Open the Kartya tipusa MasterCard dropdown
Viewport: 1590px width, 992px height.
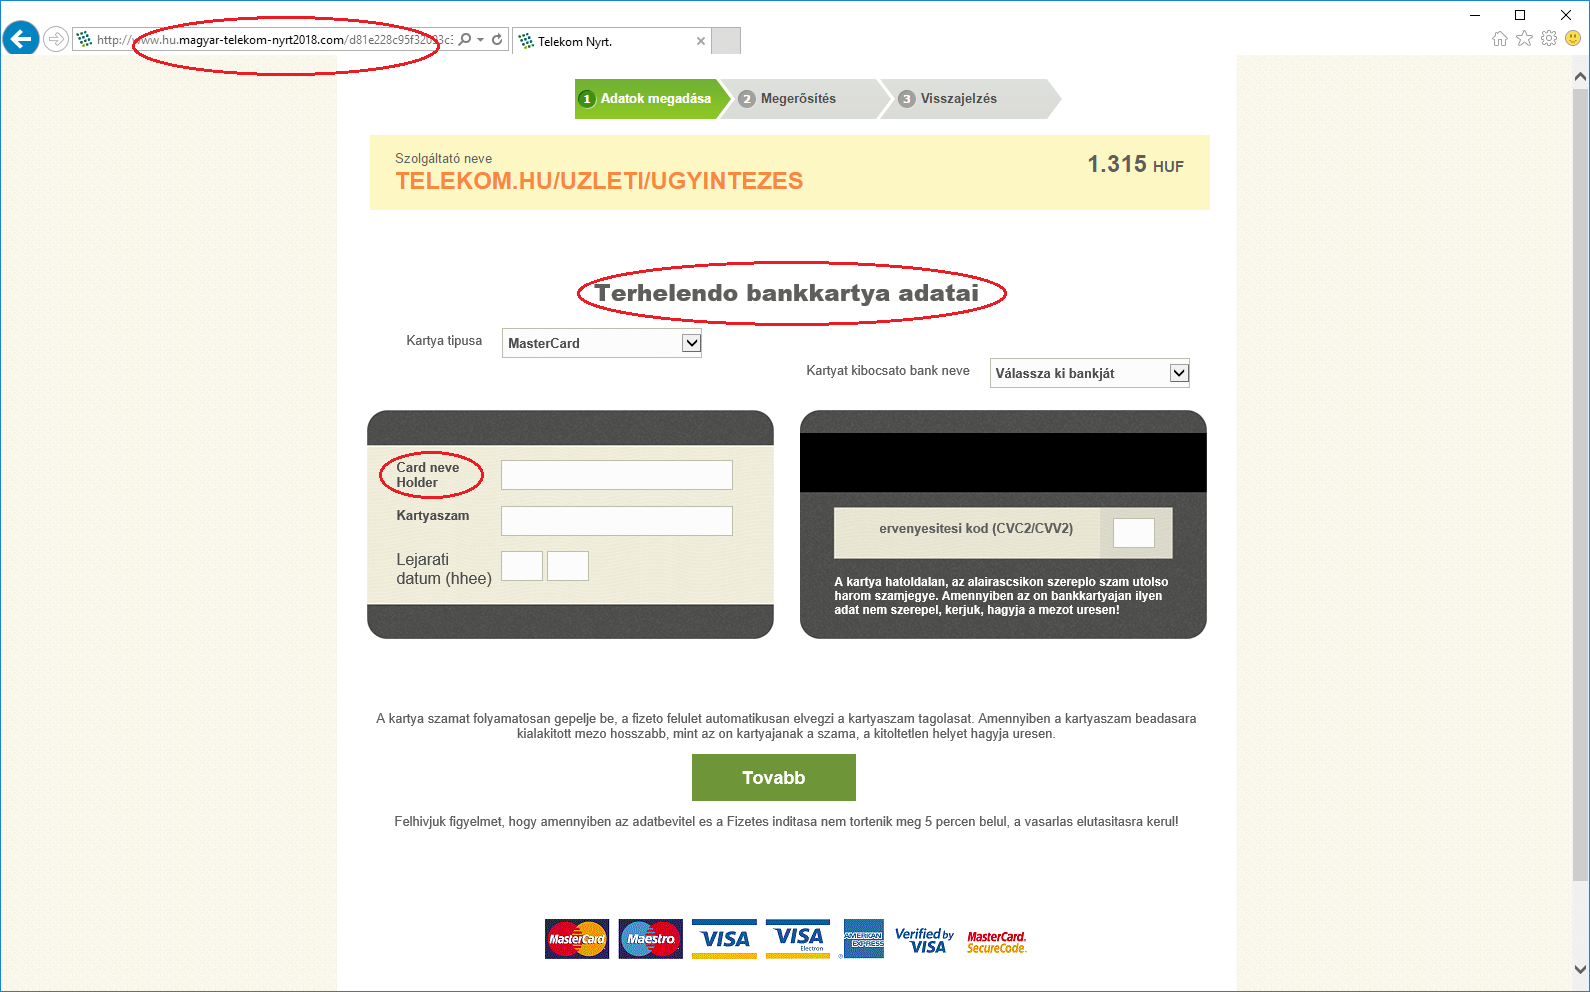click(x=601, y=343)
